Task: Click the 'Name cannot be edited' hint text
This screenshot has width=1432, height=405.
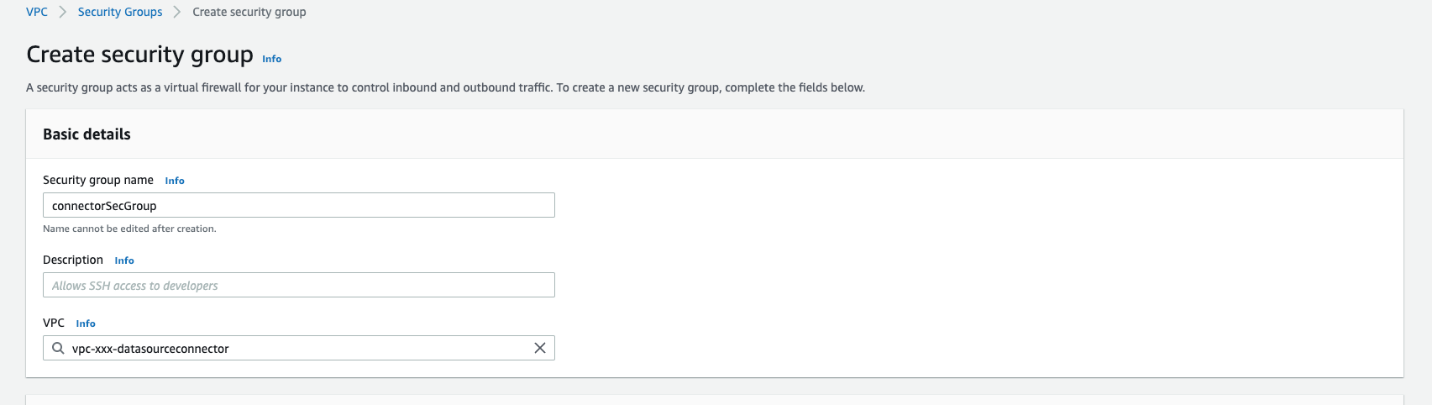Action: (x=130, y=228)
